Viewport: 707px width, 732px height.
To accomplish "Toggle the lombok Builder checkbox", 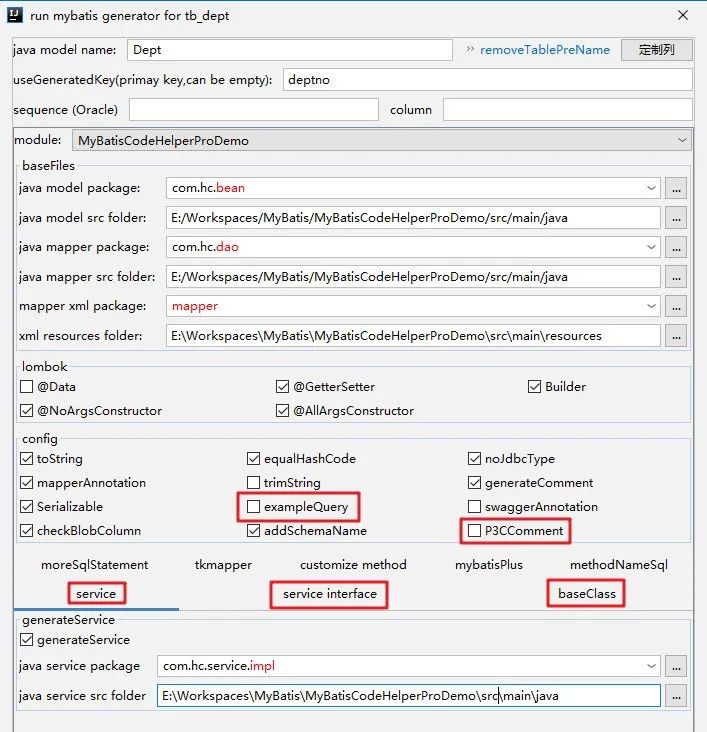I will click(x=534, y=387).
